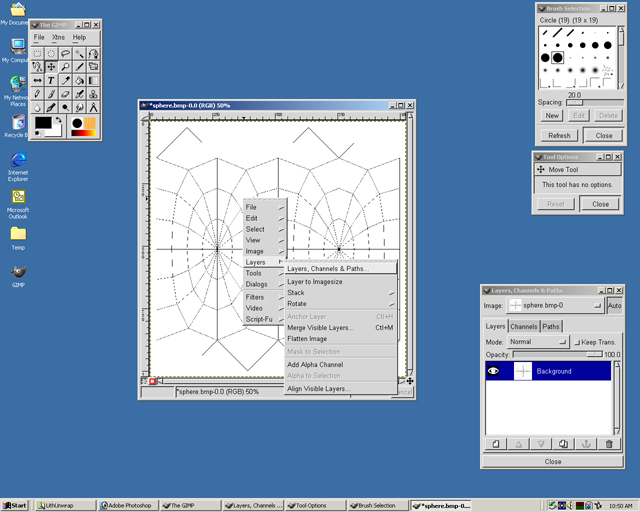Image resolution: width=640 pixels, height=512 pixels.
Task: Activate the Bezier Select tool
Action: (x=93, y=53)
